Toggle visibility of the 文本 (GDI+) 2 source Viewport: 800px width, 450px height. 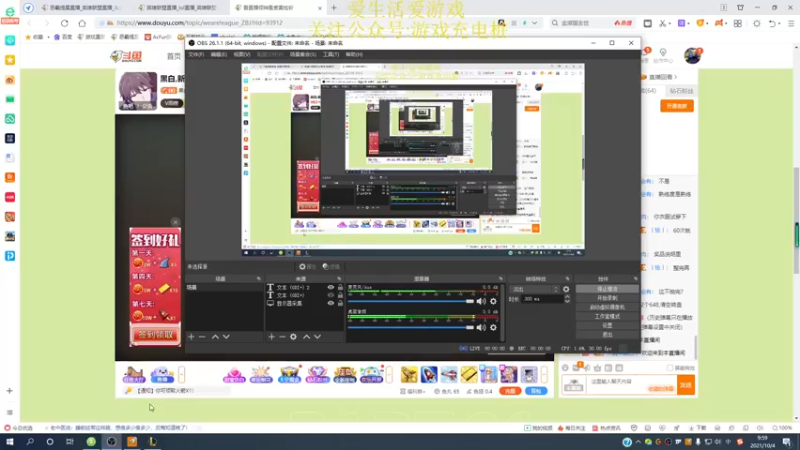331,287
